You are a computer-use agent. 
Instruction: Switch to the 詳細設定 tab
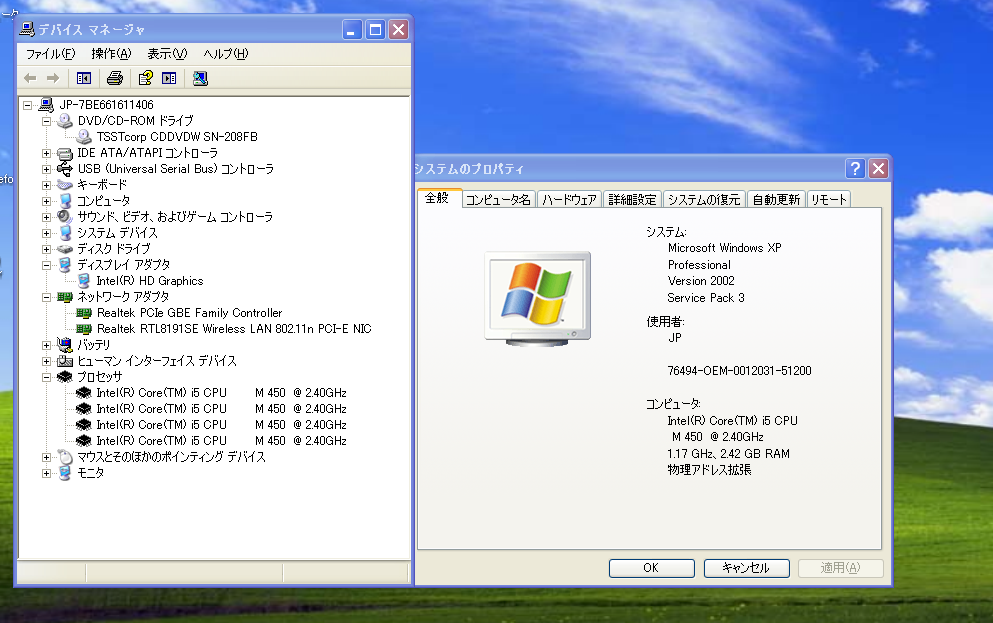(632, 199)
